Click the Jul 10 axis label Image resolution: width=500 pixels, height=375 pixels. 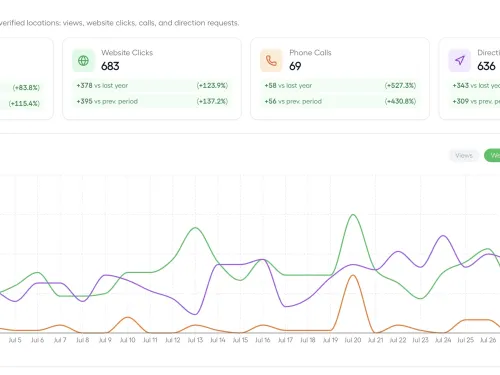[128, 340]
